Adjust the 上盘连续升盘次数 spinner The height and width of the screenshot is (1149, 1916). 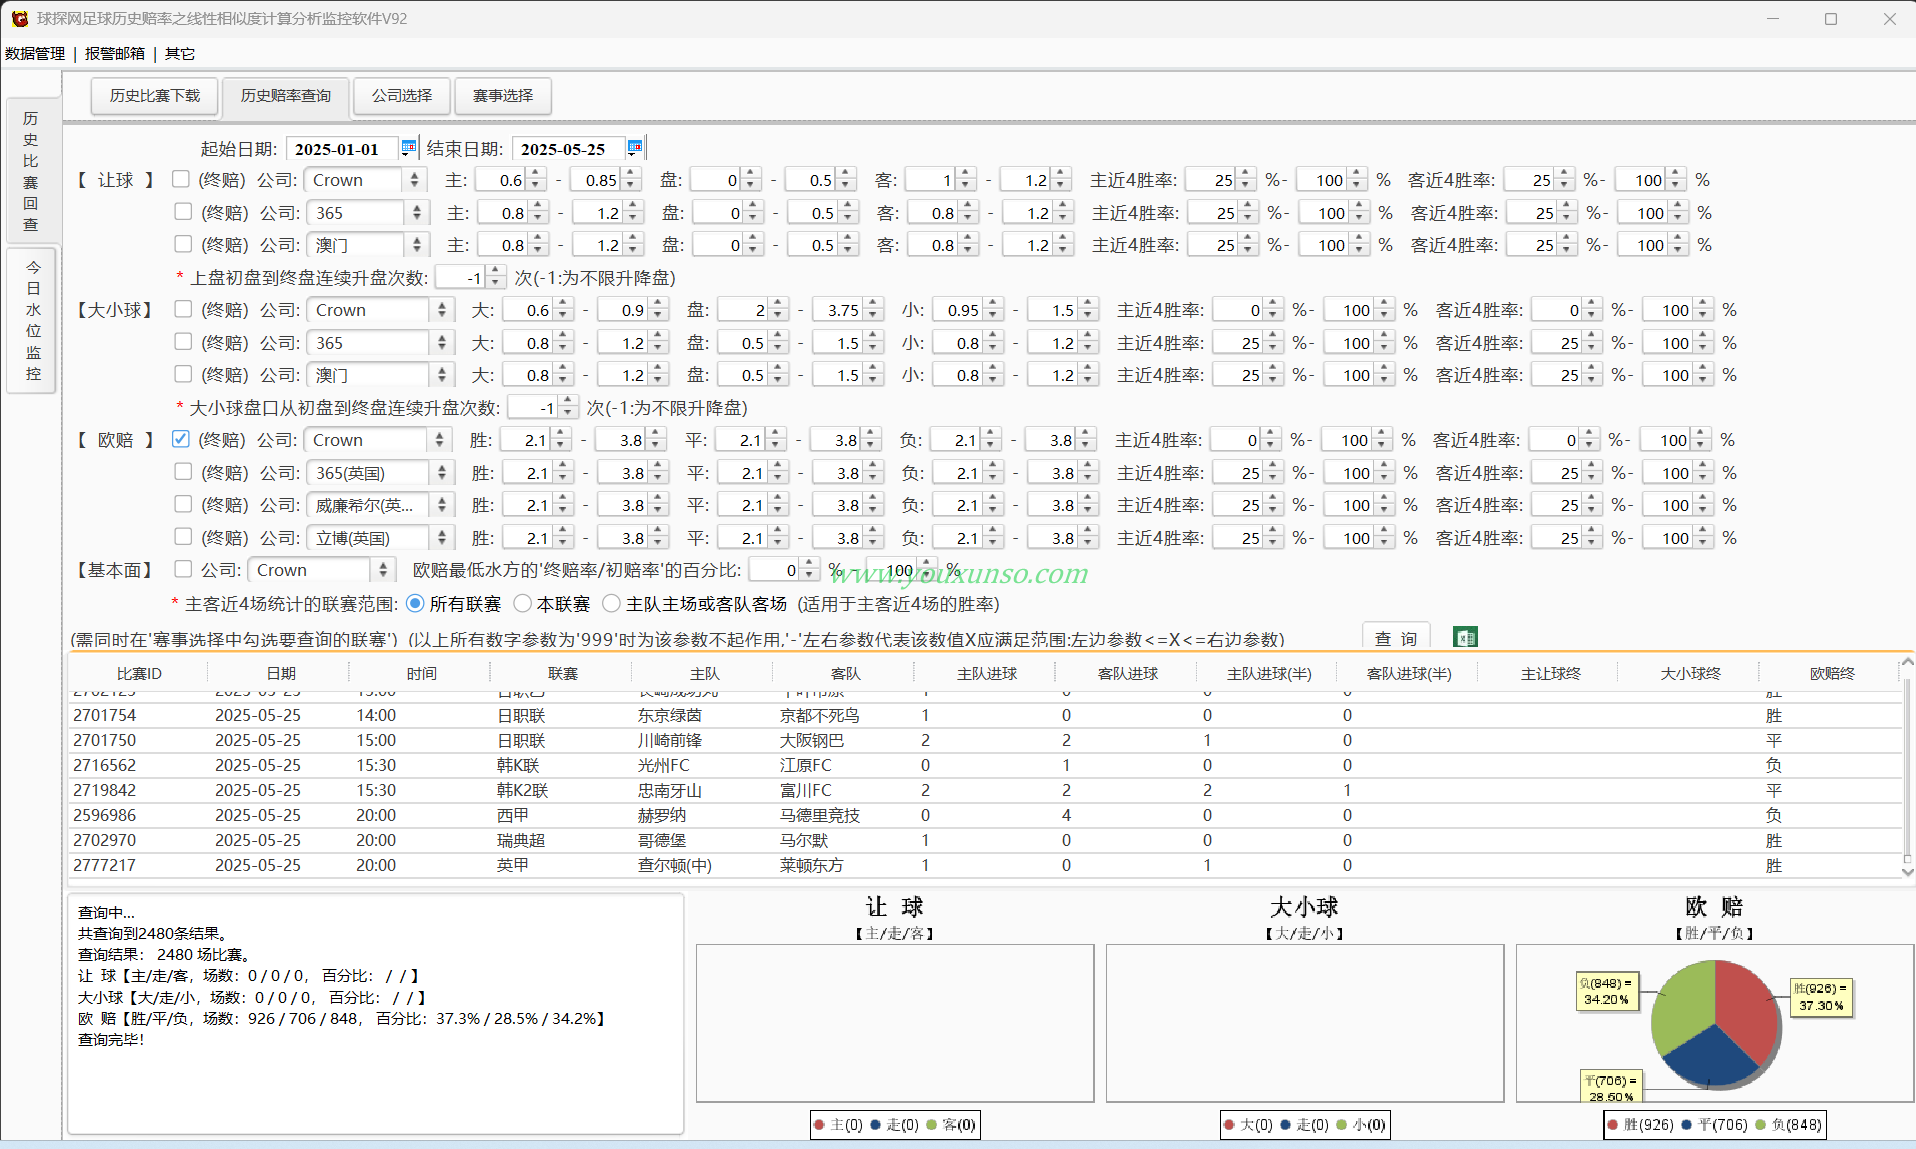pyautogui.click(x=495, y=277)
